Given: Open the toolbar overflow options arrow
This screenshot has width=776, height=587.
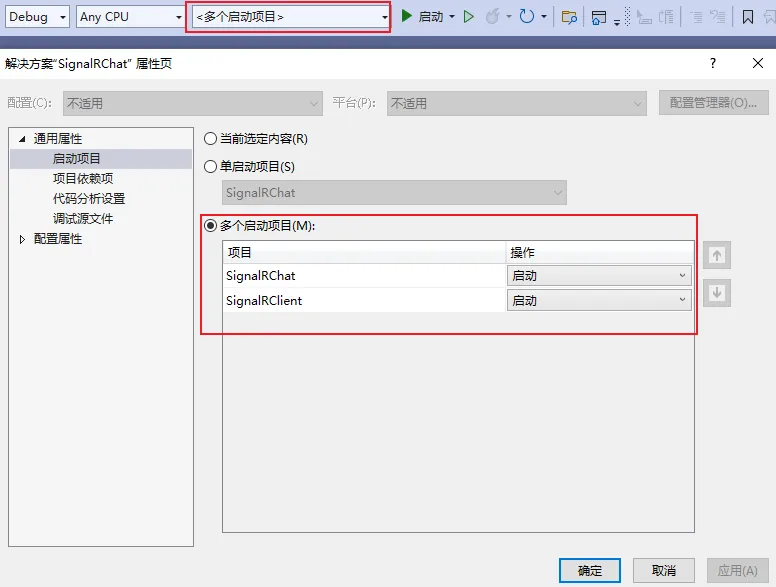Looking at the screenshot, I should click(617, 22).
